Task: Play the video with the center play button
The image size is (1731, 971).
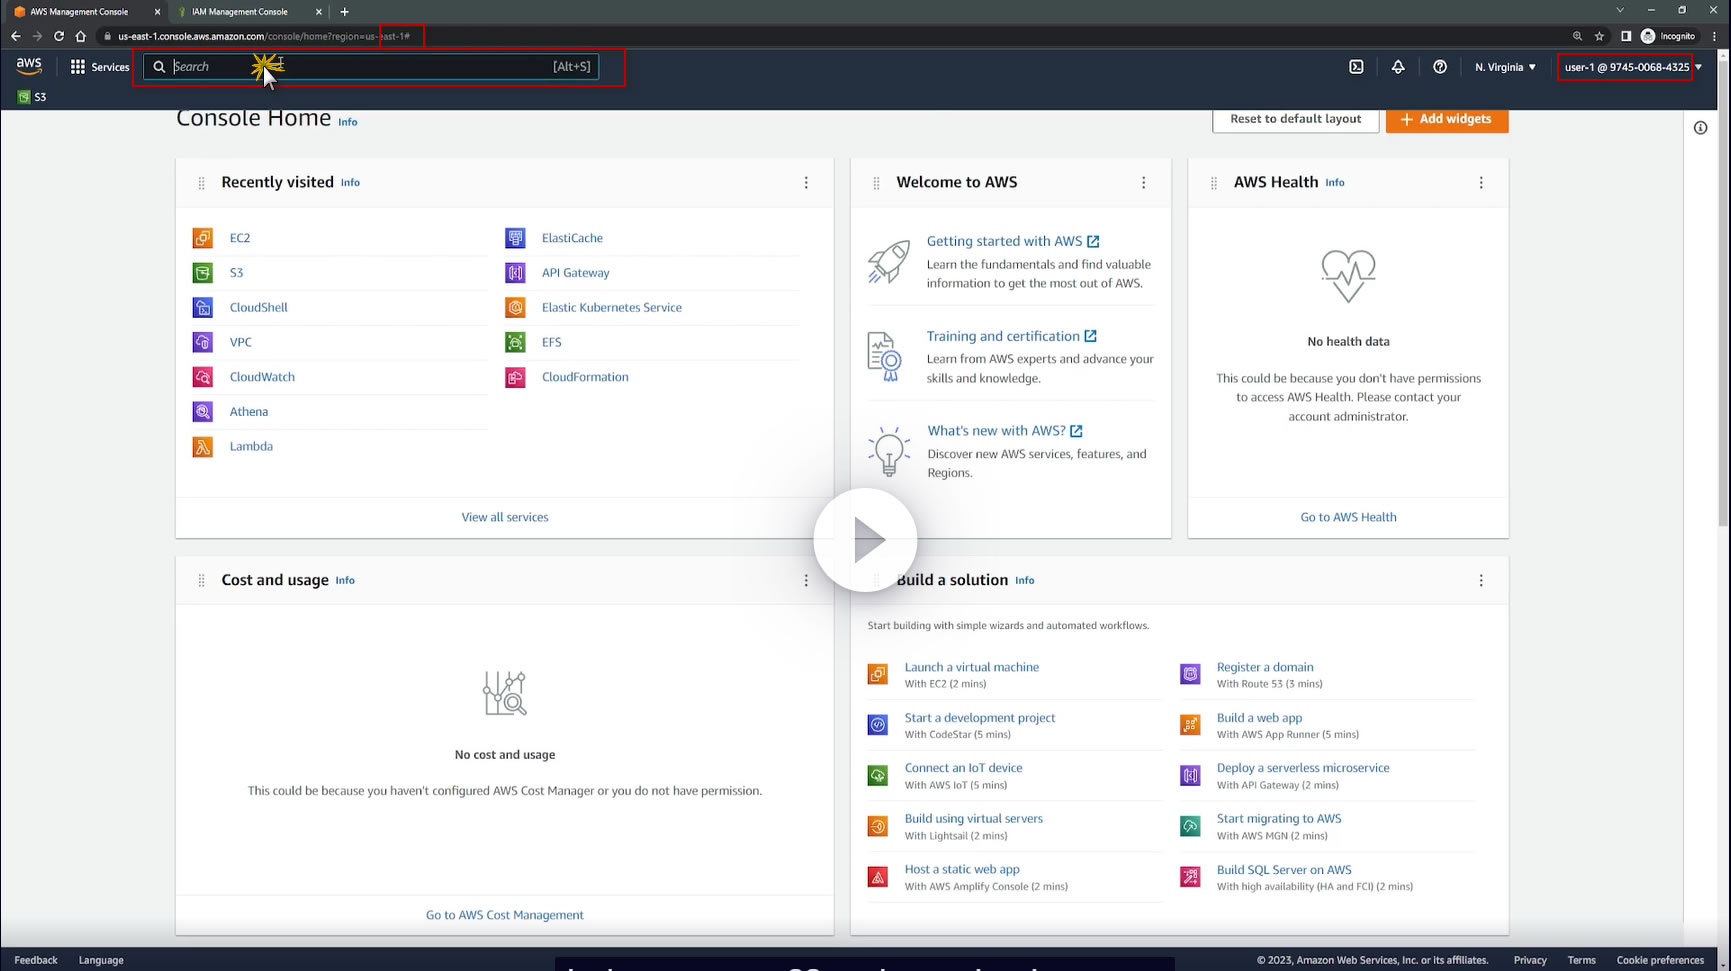Action: pos(865,540)
